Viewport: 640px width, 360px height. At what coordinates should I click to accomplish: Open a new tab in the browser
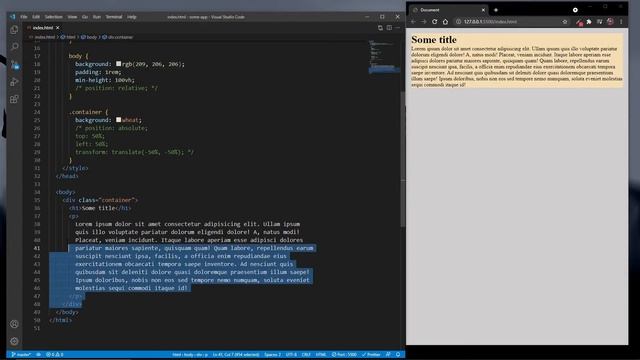pyautogui.click(x=496, y=10)
